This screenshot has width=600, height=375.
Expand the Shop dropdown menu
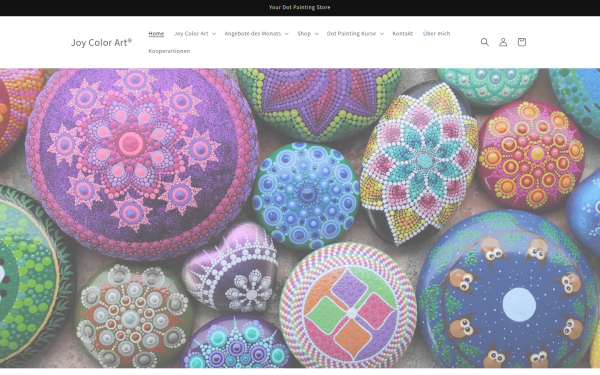[308, 34]
